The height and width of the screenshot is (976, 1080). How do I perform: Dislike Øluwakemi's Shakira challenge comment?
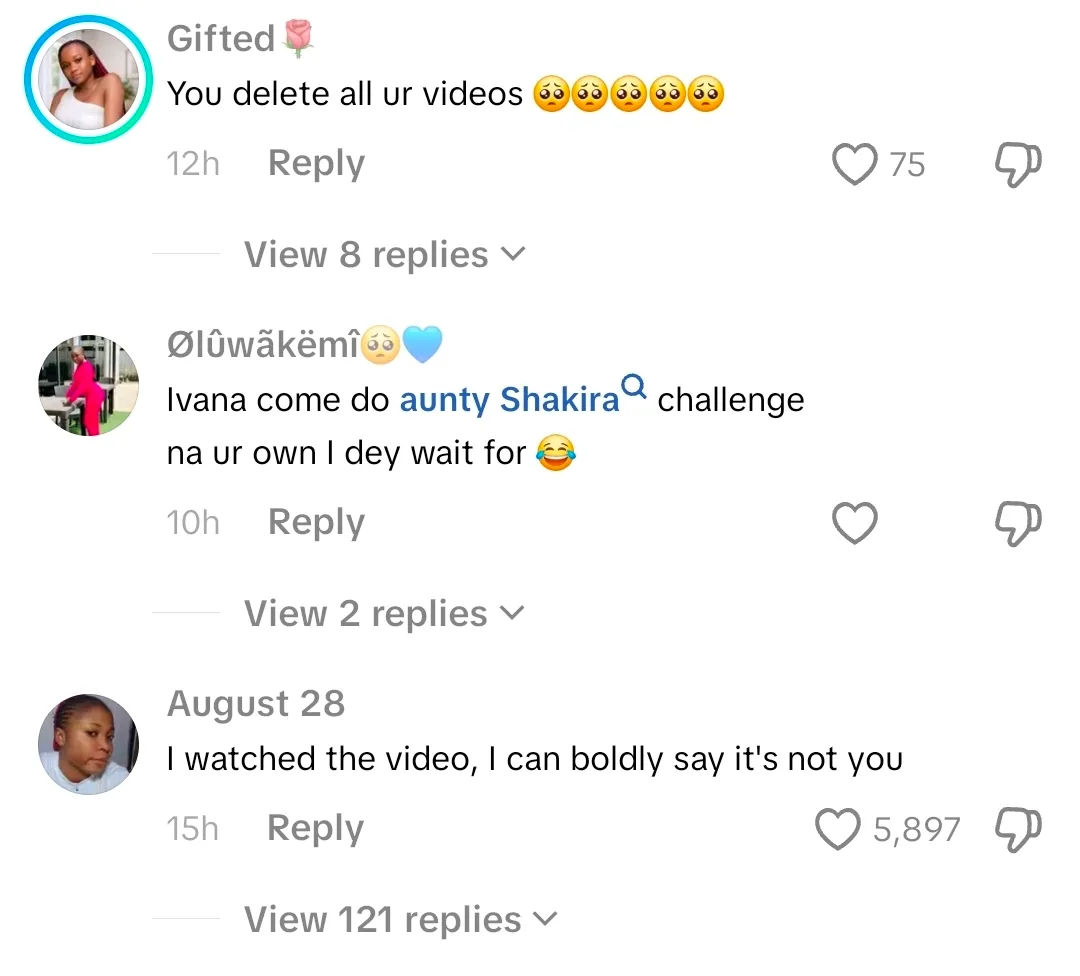[x=1019, y=523]
